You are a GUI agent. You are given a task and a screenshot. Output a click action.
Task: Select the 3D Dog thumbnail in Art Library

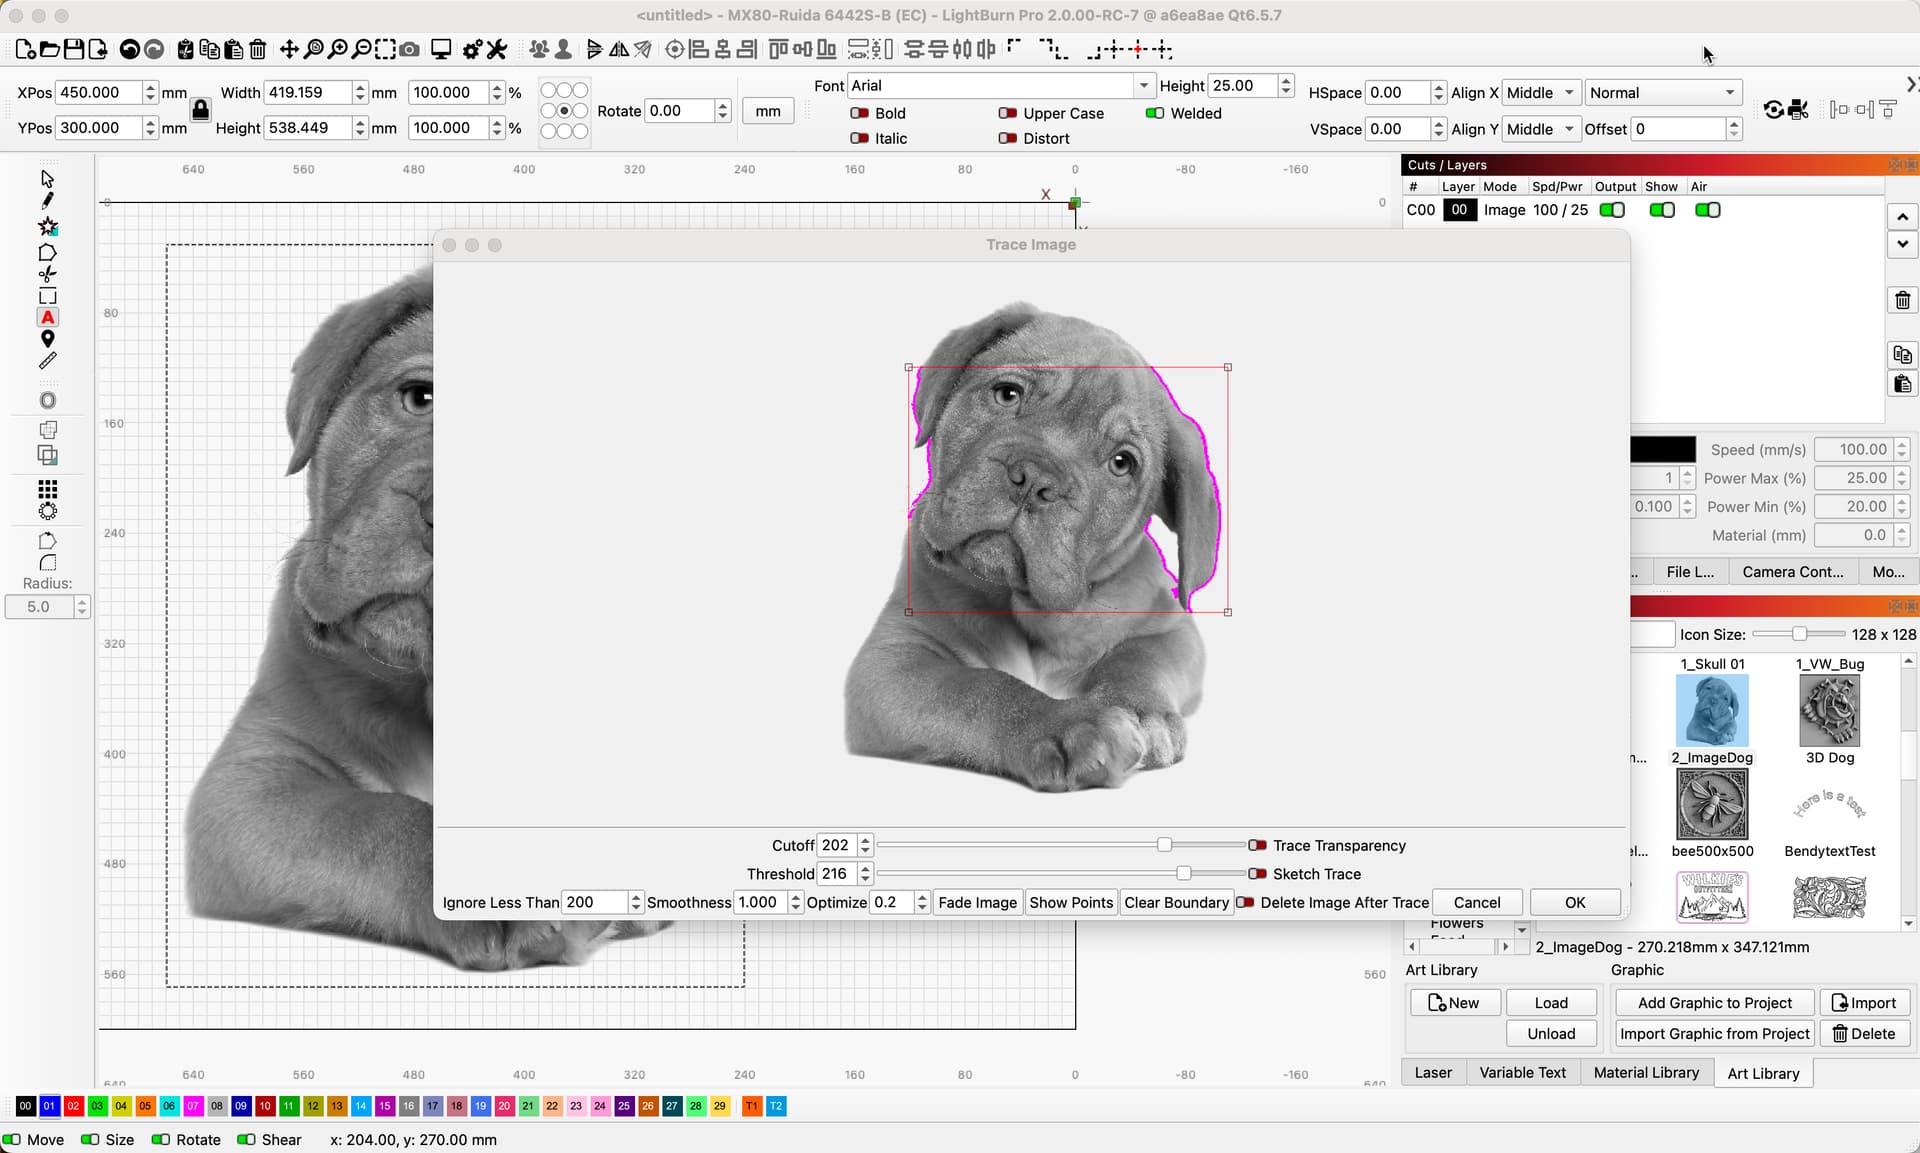pos(1829,711)
